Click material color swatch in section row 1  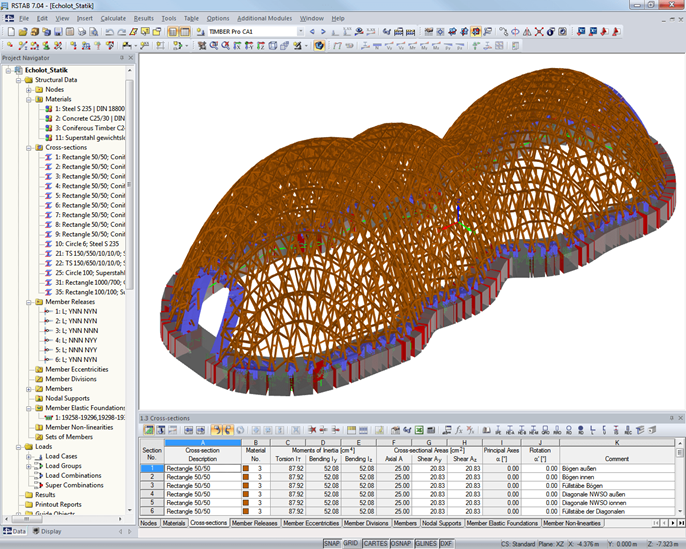pos(245,468)
